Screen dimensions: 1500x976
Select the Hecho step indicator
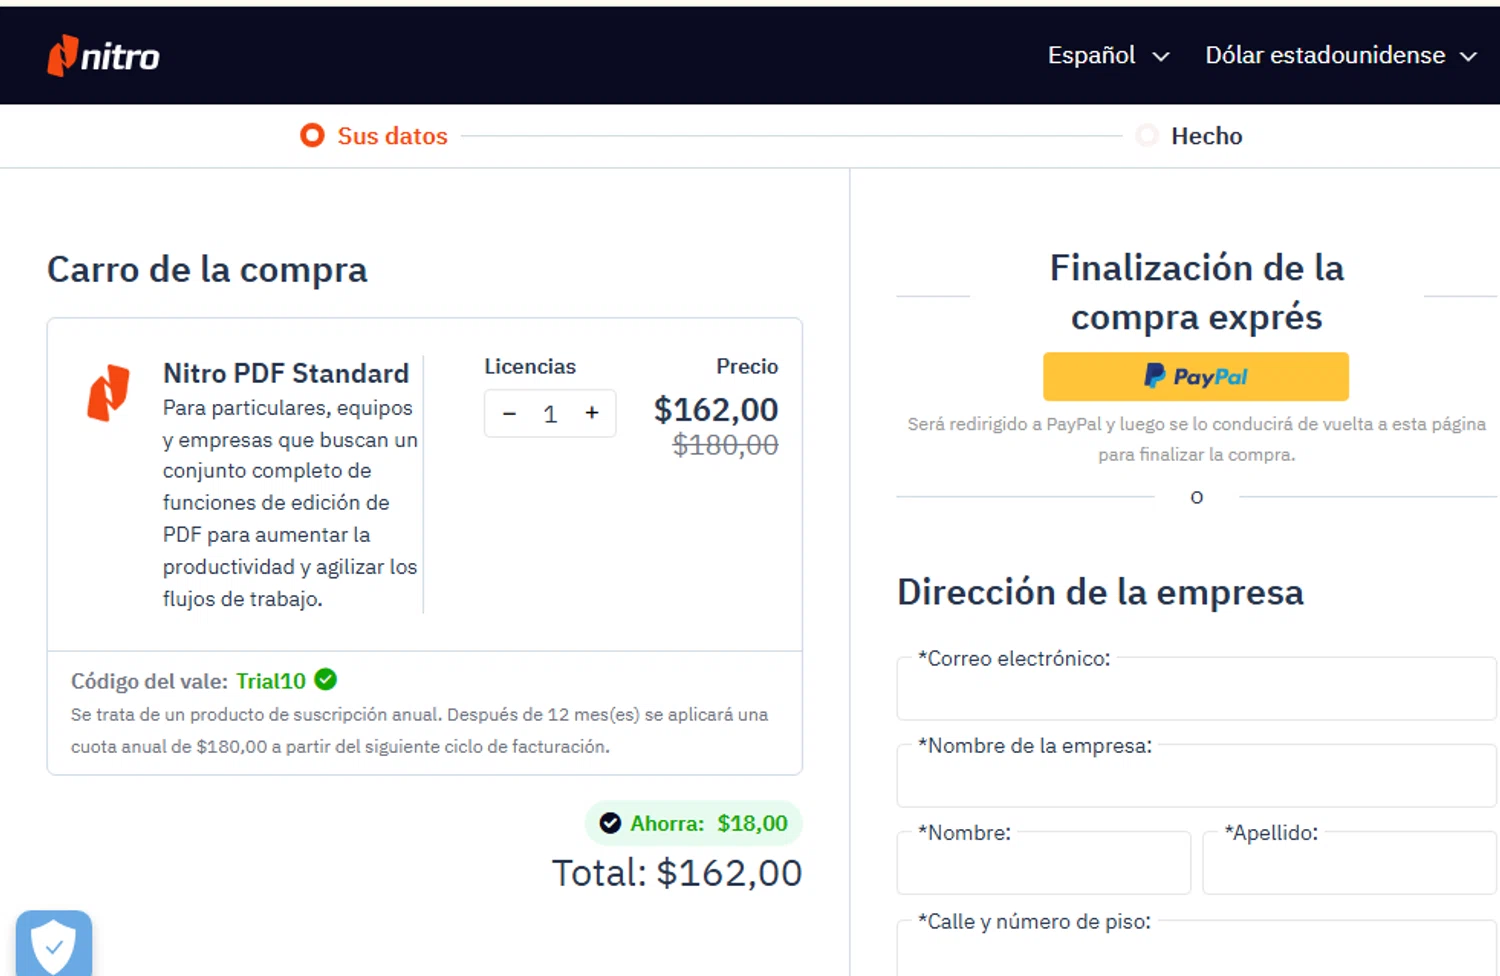[x=1191, y=136]
